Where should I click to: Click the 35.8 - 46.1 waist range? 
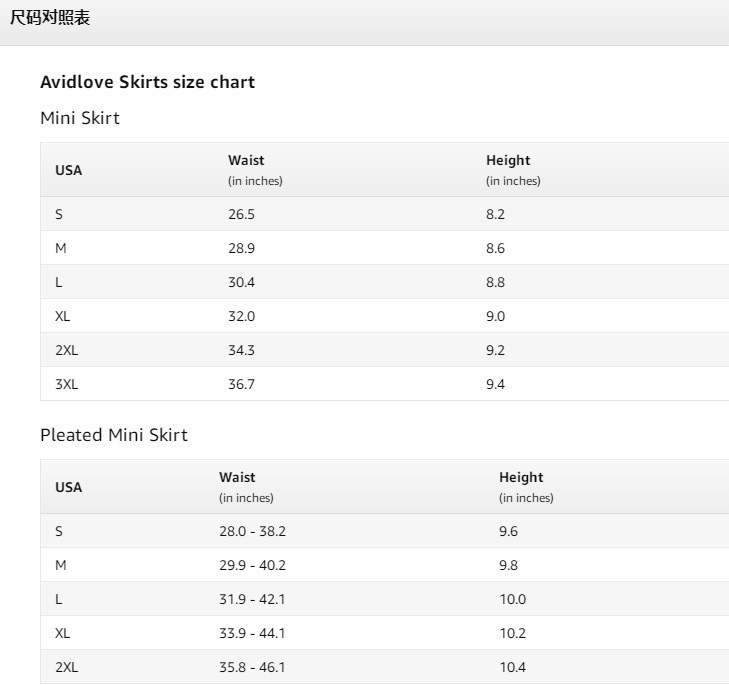[x=252, y=667]
